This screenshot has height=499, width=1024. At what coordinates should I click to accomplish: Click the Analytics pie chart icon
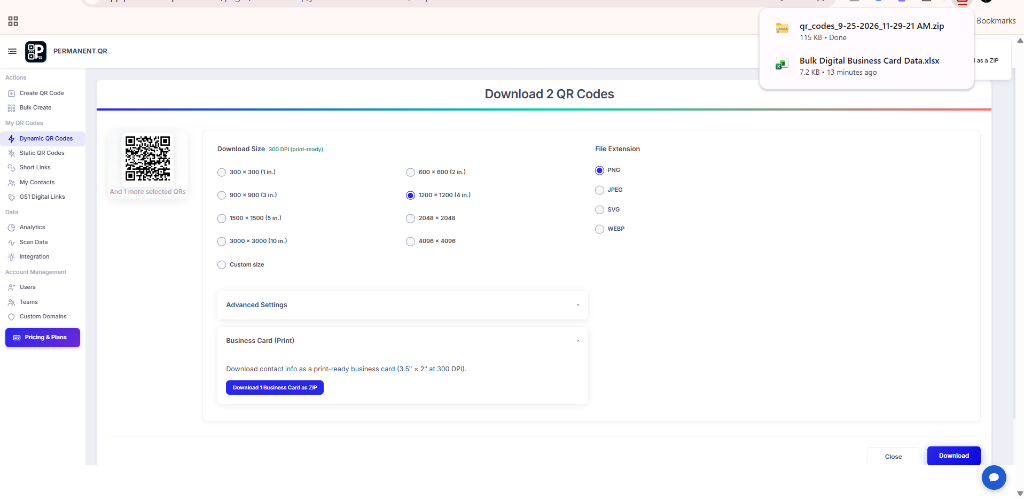pyautogui.click(x=11, y=227)
